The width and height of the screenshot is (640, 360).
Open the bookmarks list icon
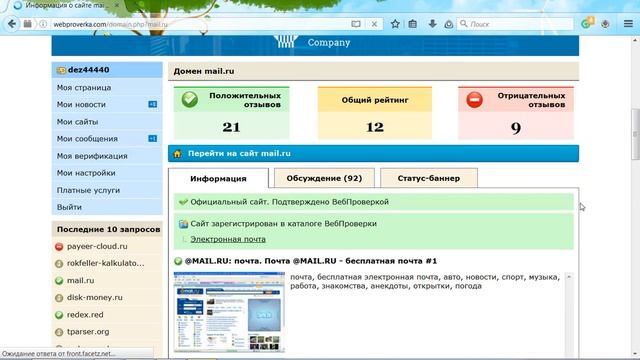[413, 24]
